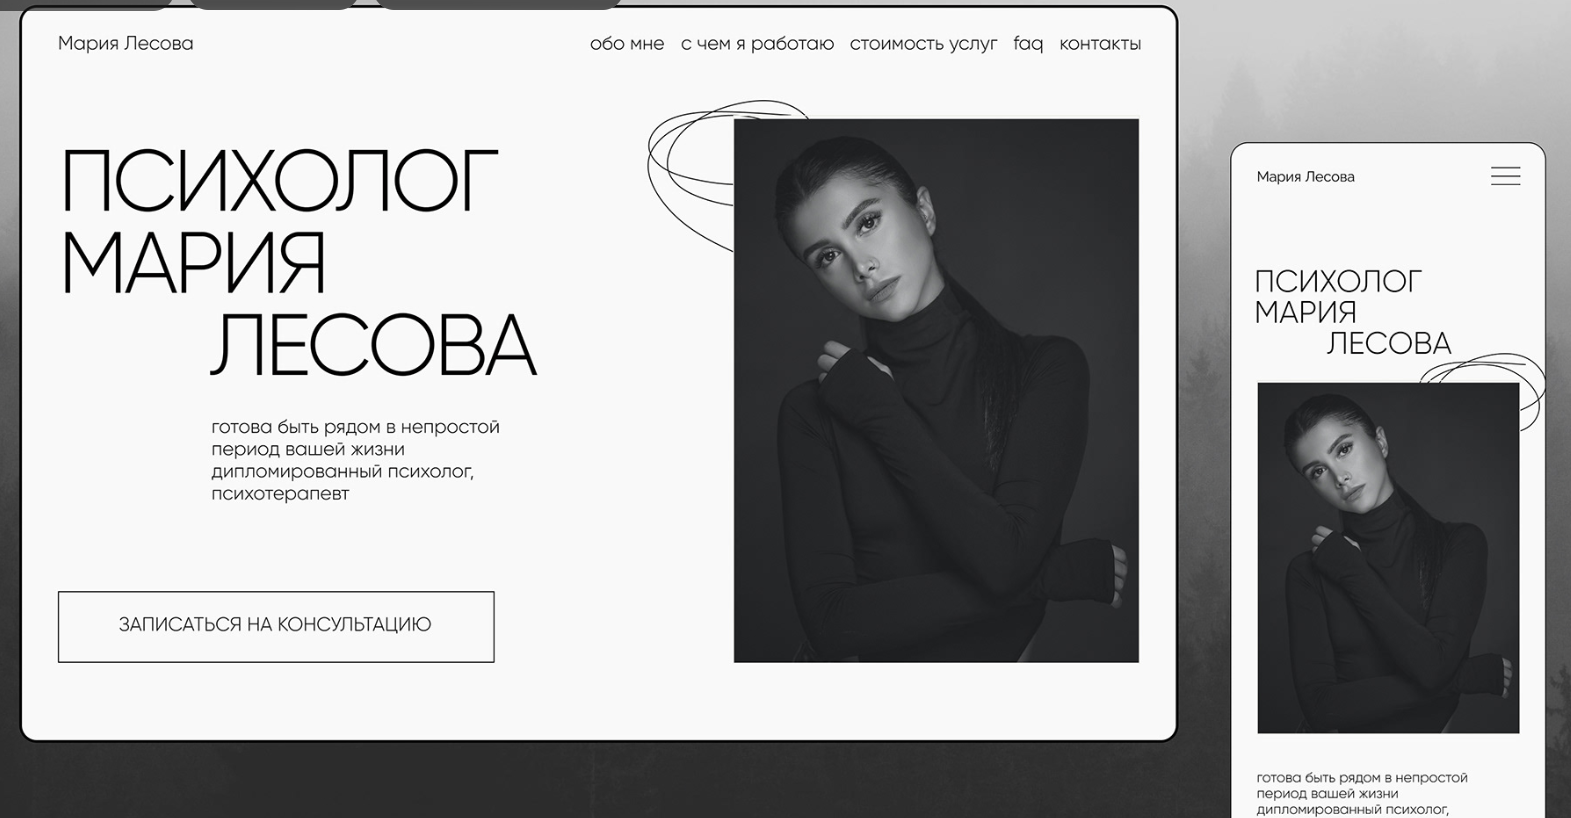Click the large desktop heading word "МАРИЯ"

point(194,262)
